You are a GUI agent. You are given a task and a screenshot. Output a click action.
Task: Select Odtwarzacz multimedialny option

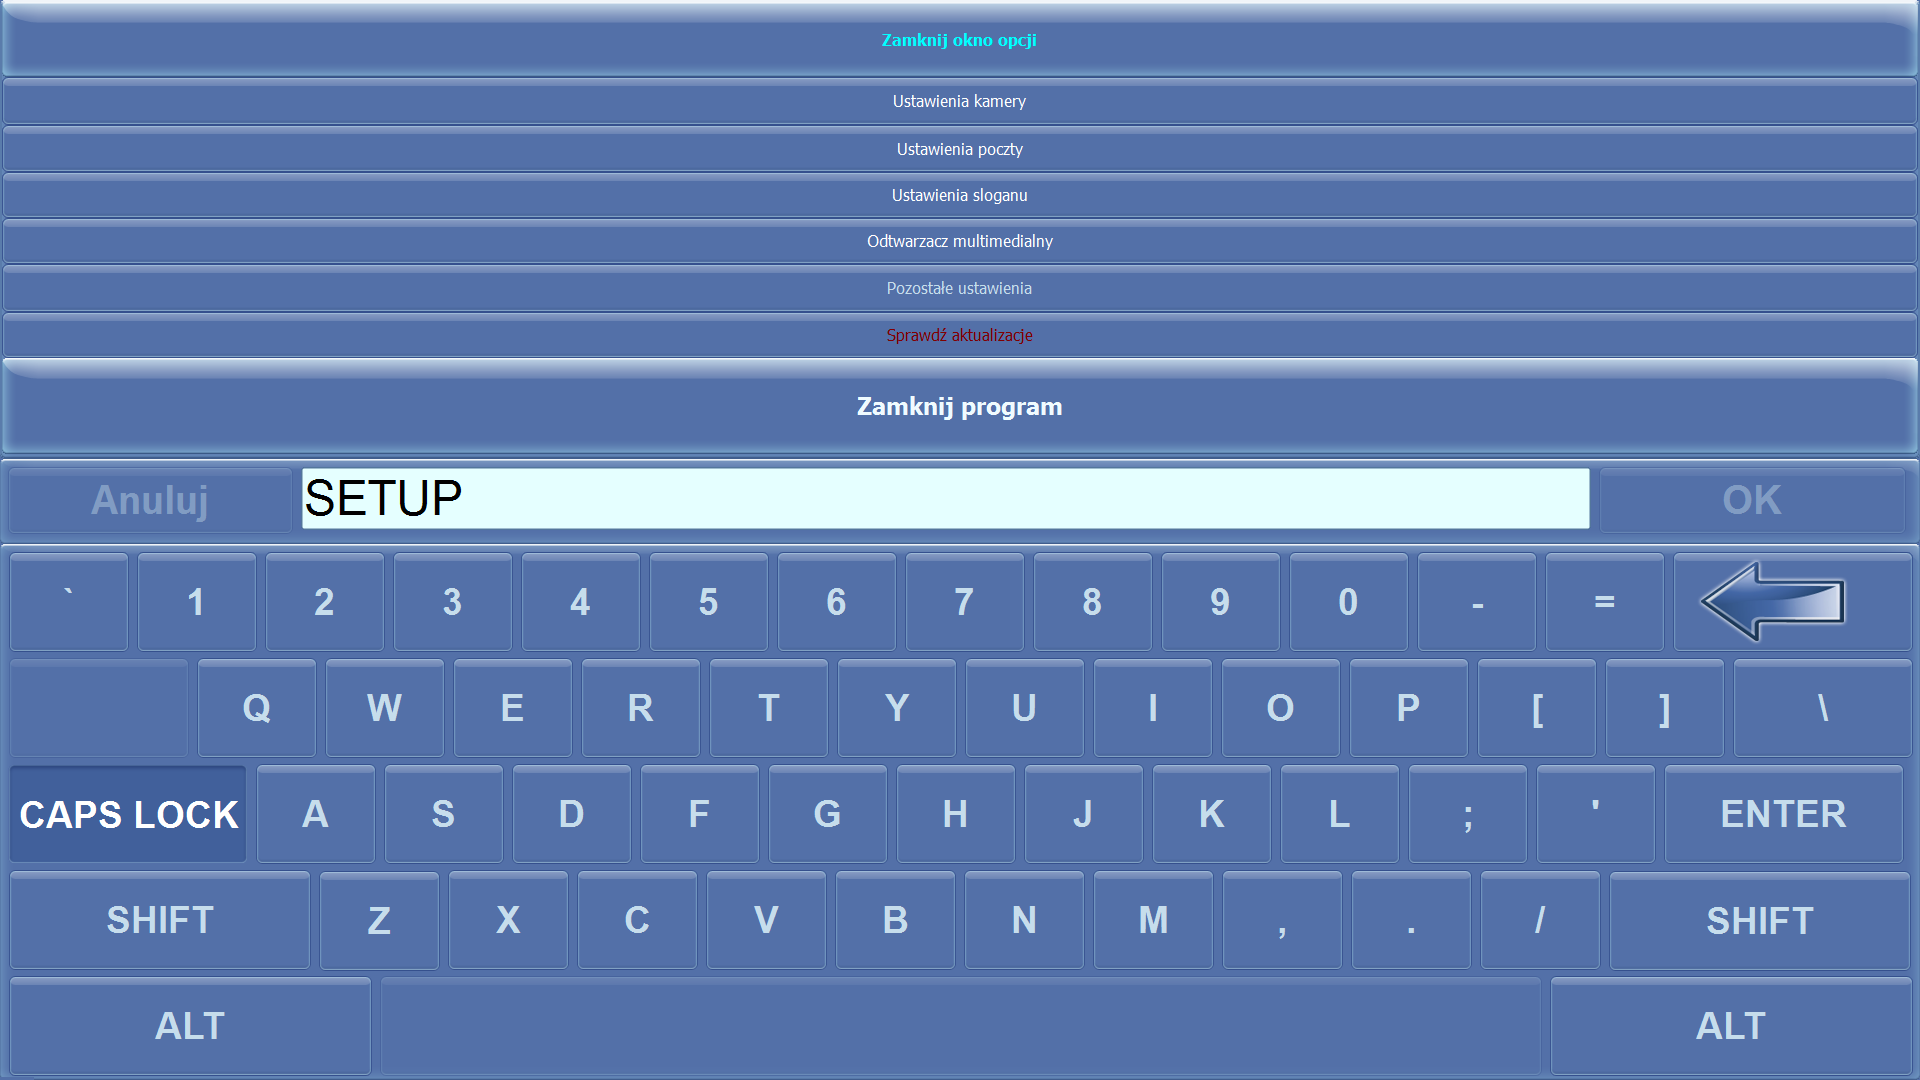(960, 240)
